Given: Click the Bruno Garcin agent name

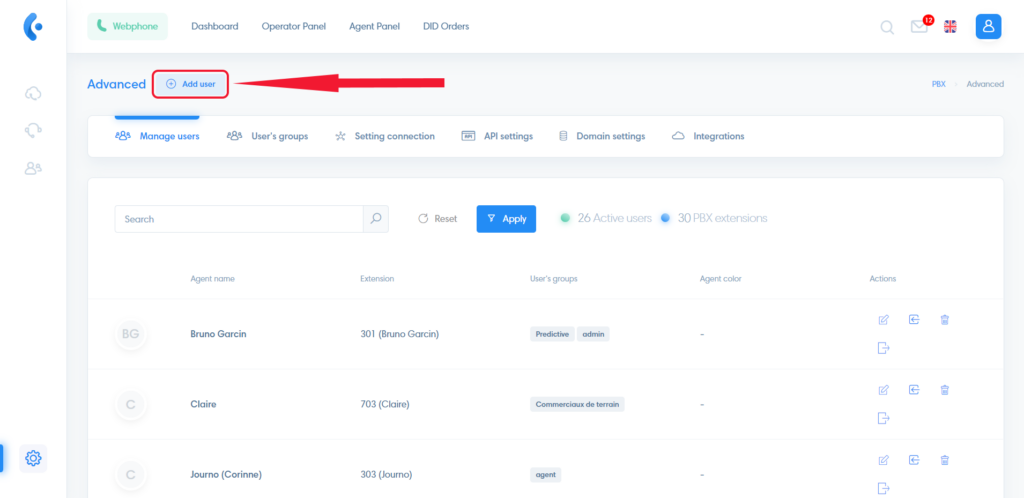Looking at the screenshot, I should (218, 334).
